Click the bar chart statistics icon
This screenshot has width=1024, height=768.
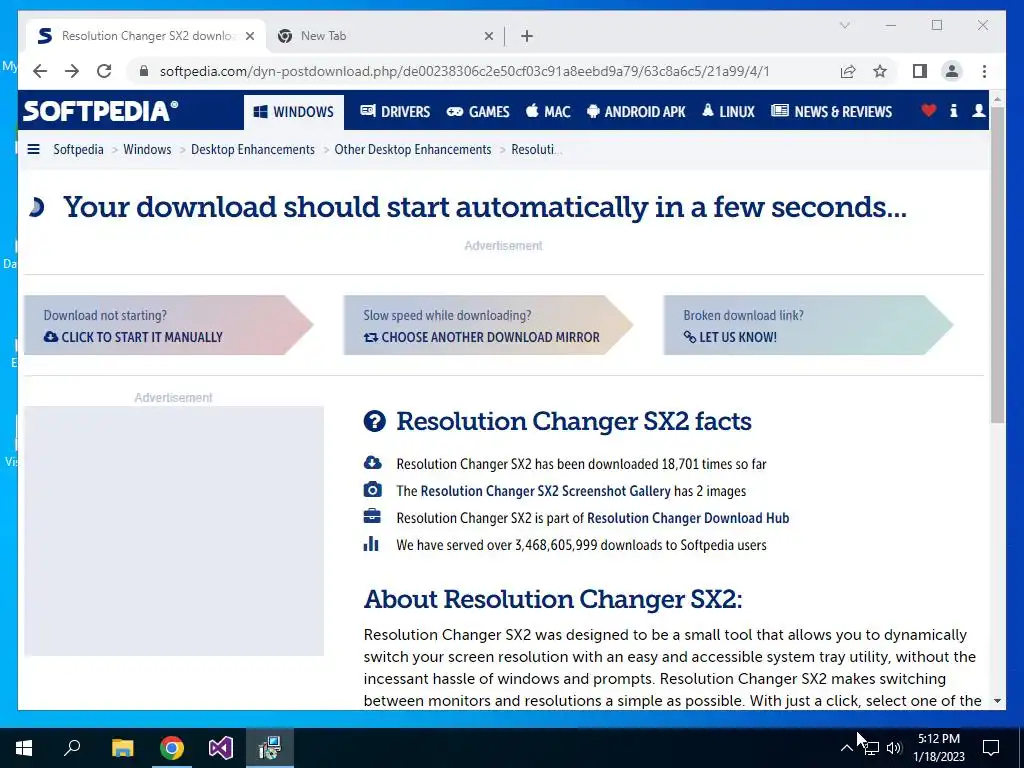[x=371, y=543]
